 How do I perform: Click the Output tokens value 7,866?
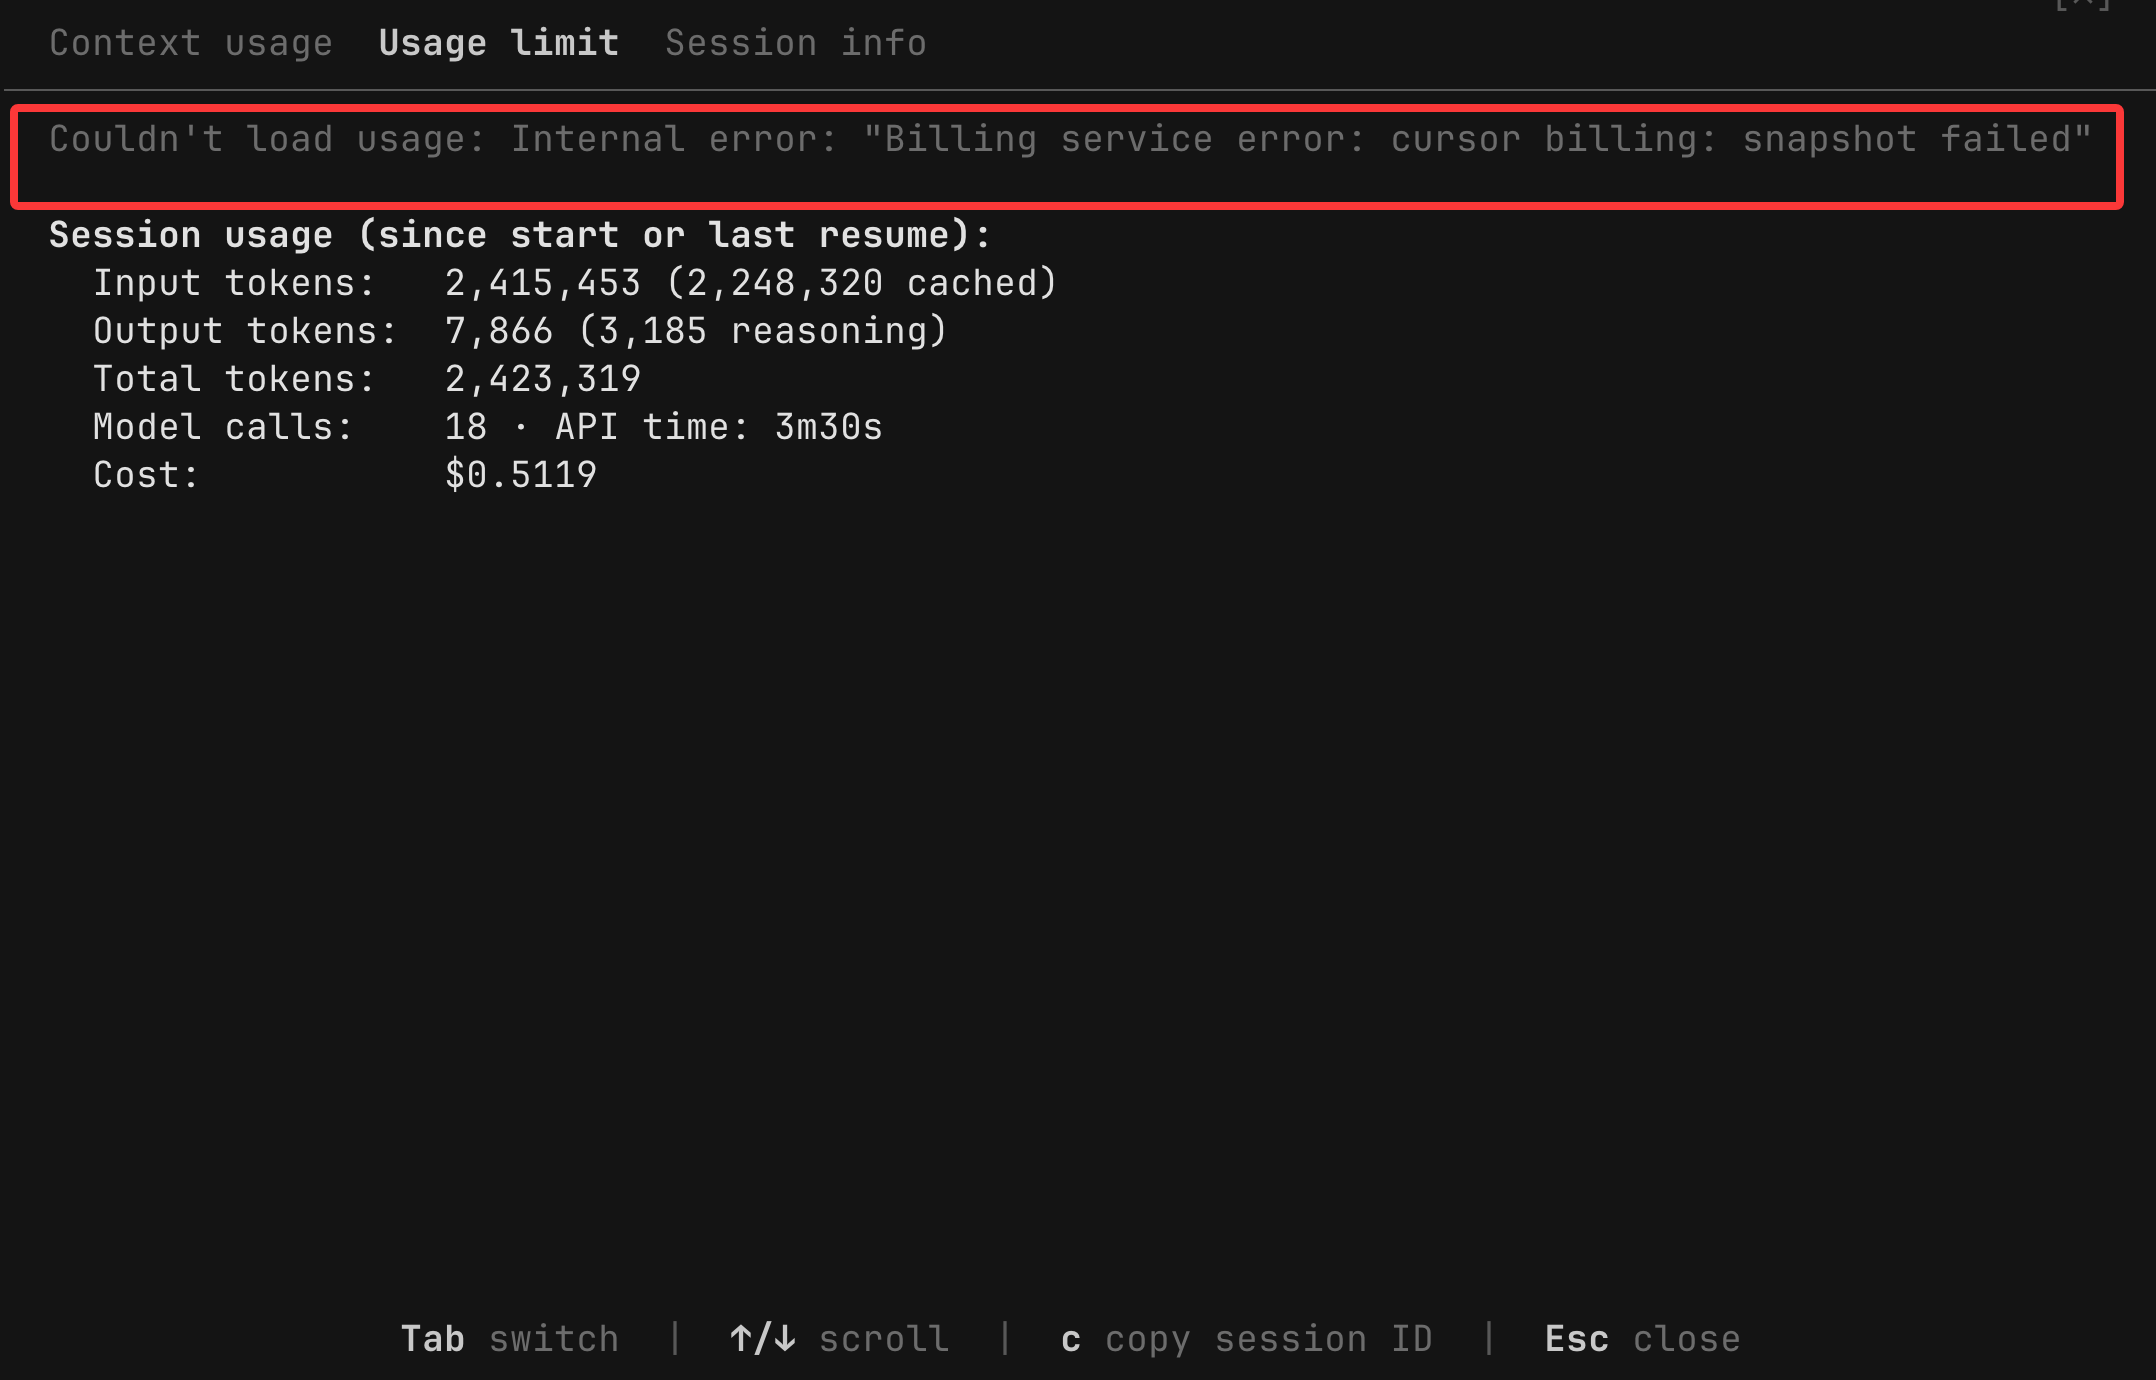click(x=498, y=331)
